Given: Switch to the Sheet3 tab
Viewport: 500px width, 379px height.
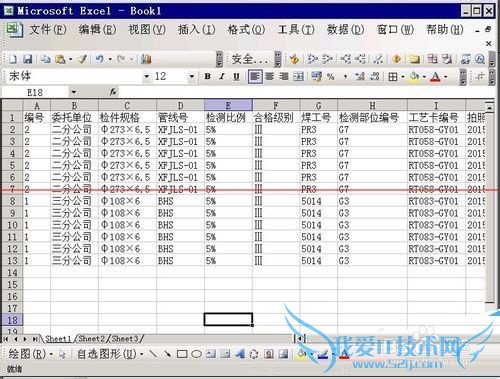Looking at the screenshot, I should [125, 339].
